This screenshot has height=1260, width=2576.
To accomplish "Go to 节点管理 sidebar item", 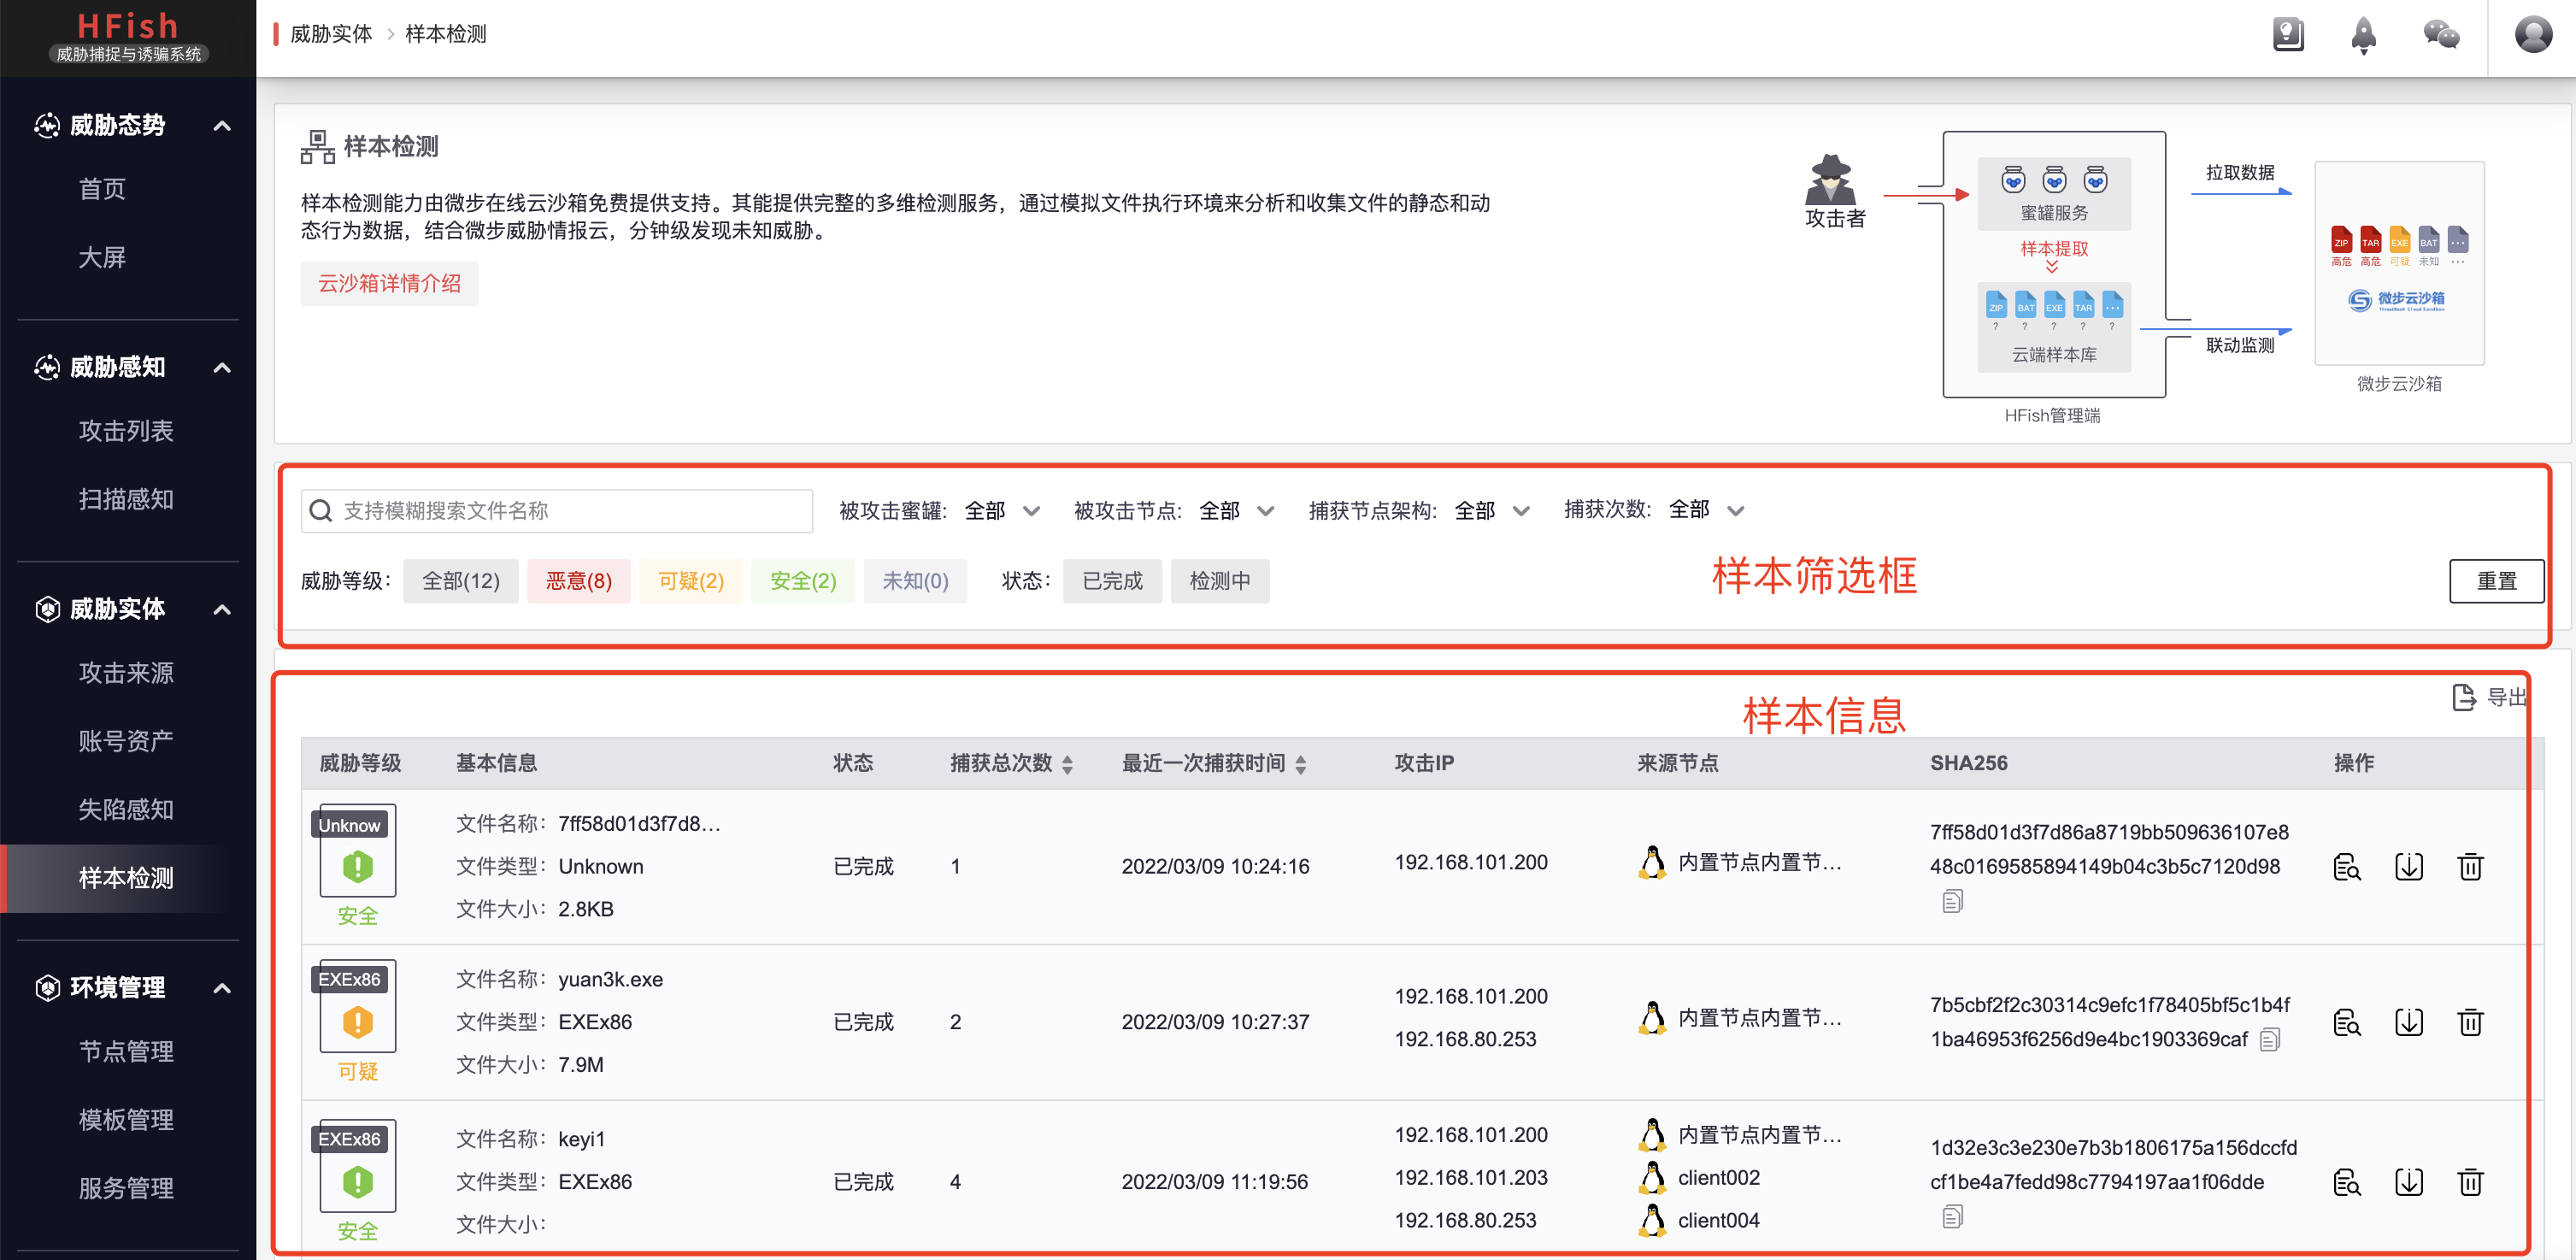I will [126, 1051].
